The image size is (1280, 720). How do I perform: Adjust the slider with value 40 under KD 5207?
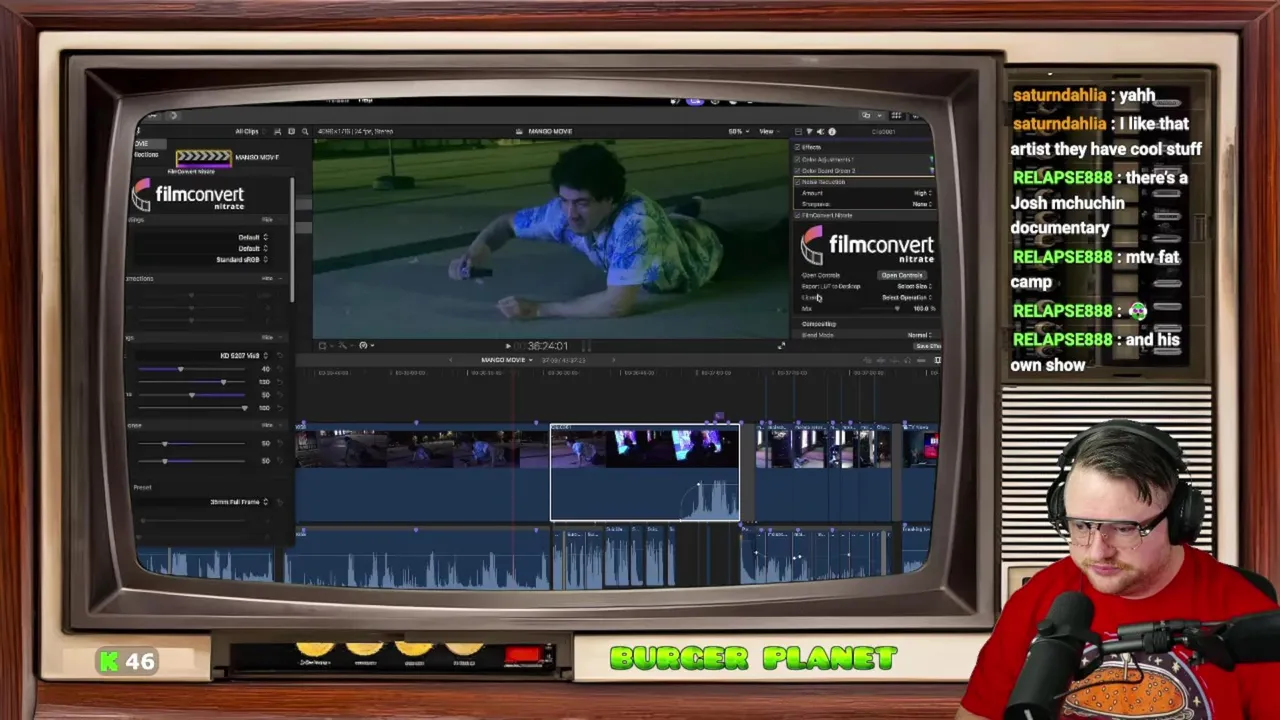193,369
